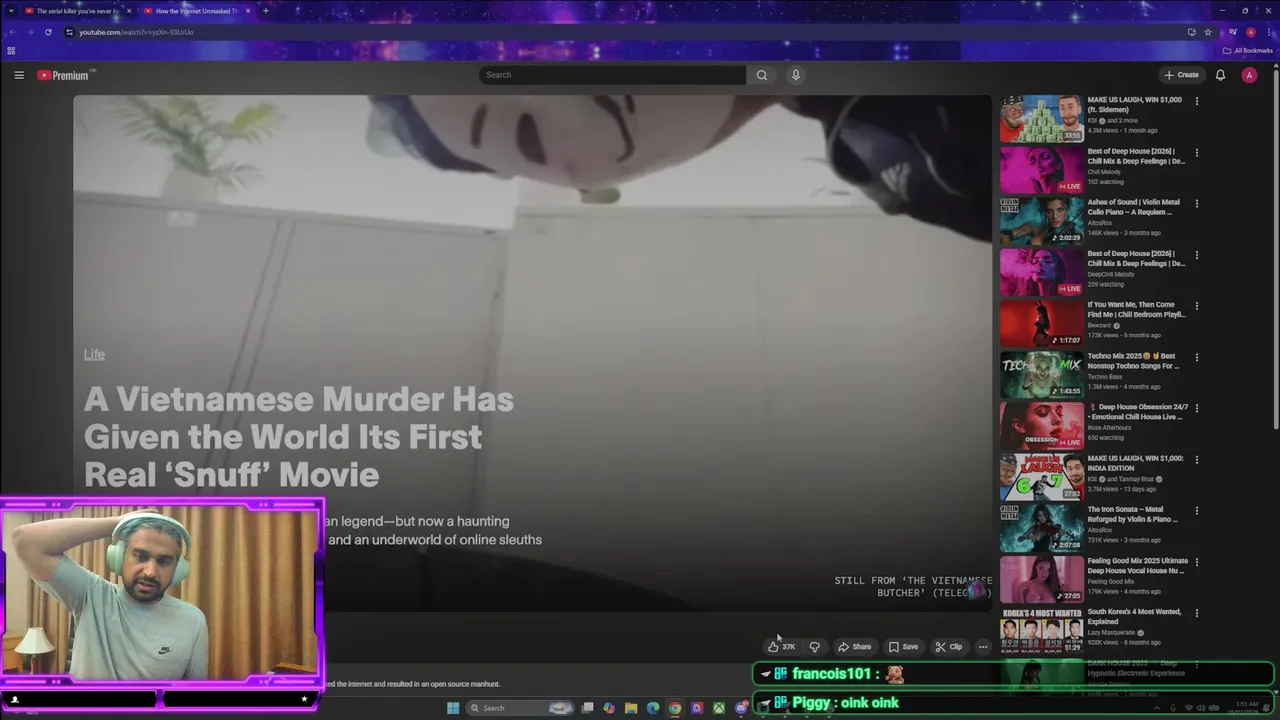The width and height of the screenshot is (1280, 720).
Task: Open options for 'Feeling Good Mix 2025'
Action: [1196, 561]
